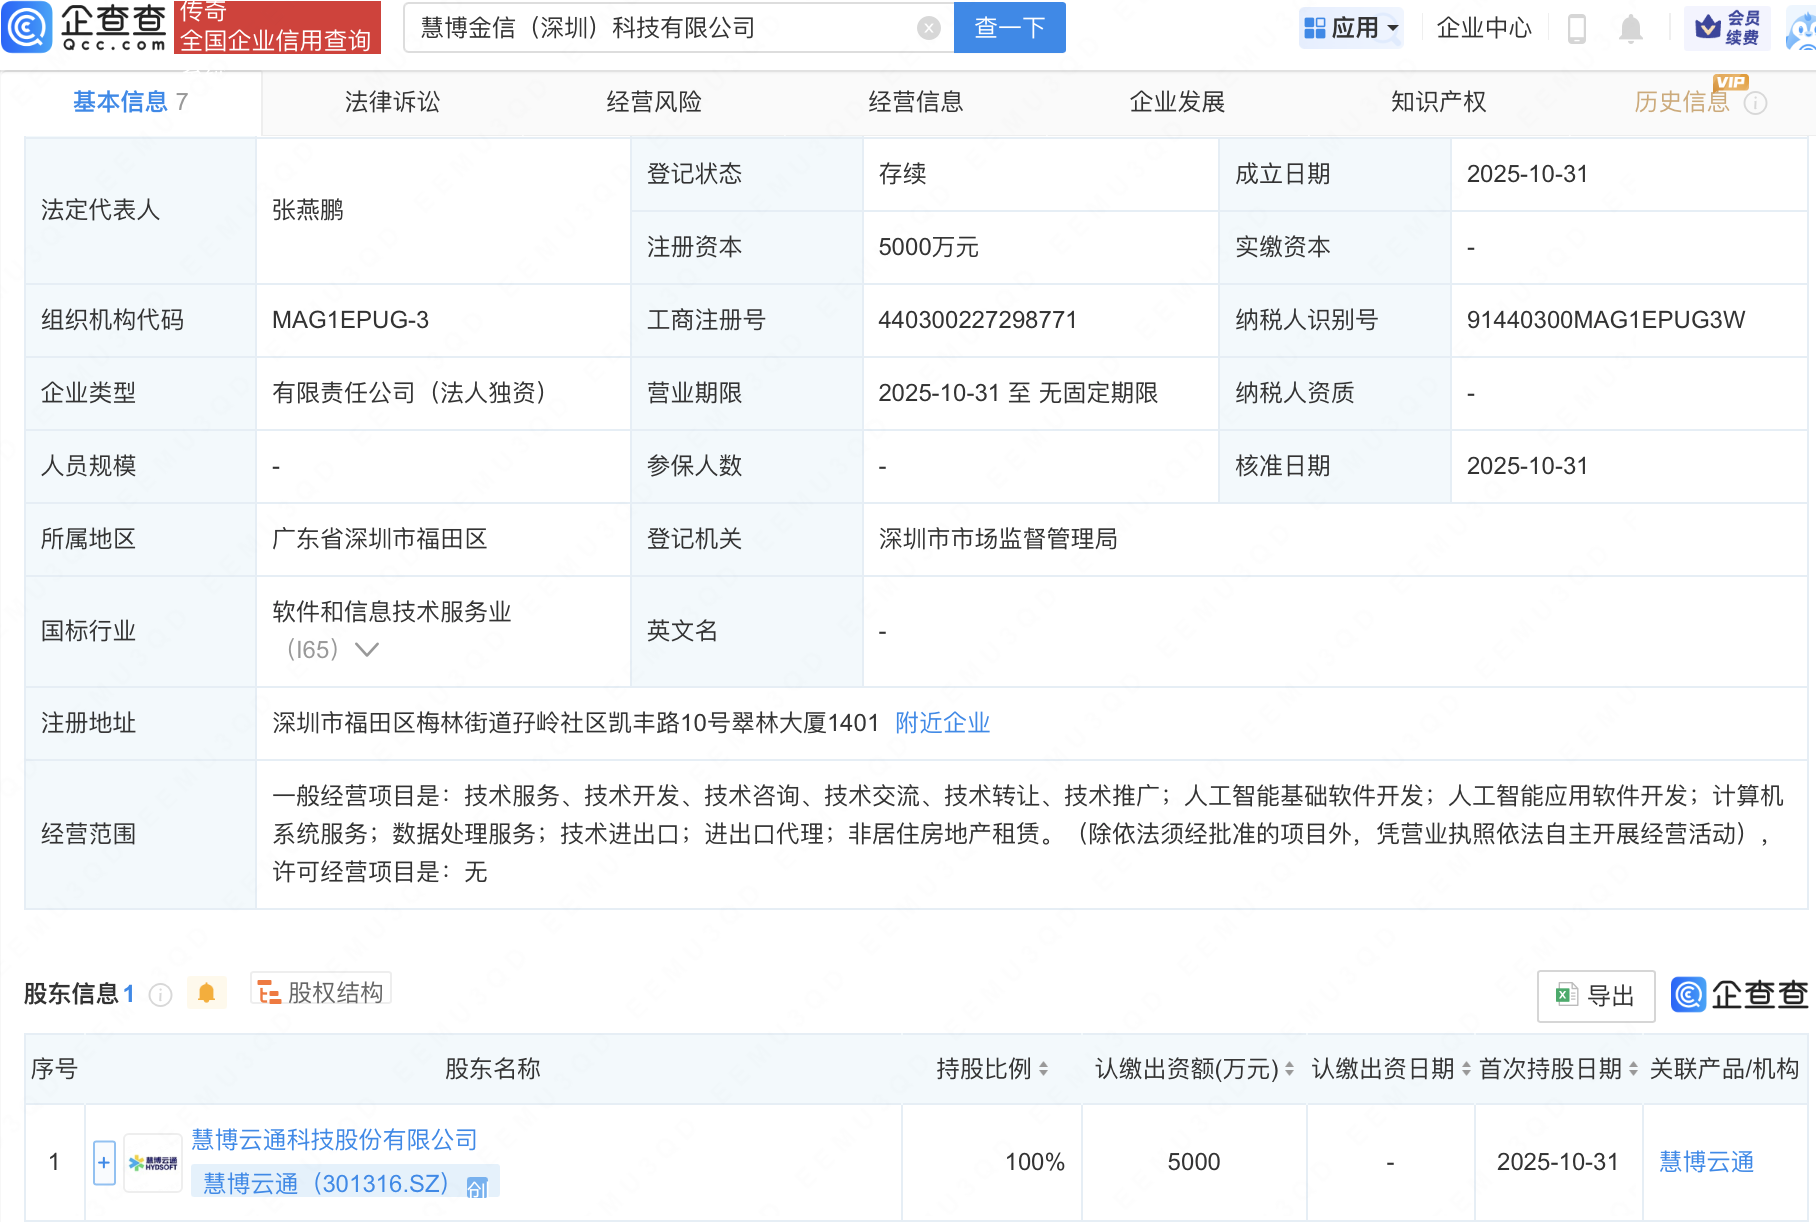Click the chart icon on the 股权结构 button

point(268,991)
